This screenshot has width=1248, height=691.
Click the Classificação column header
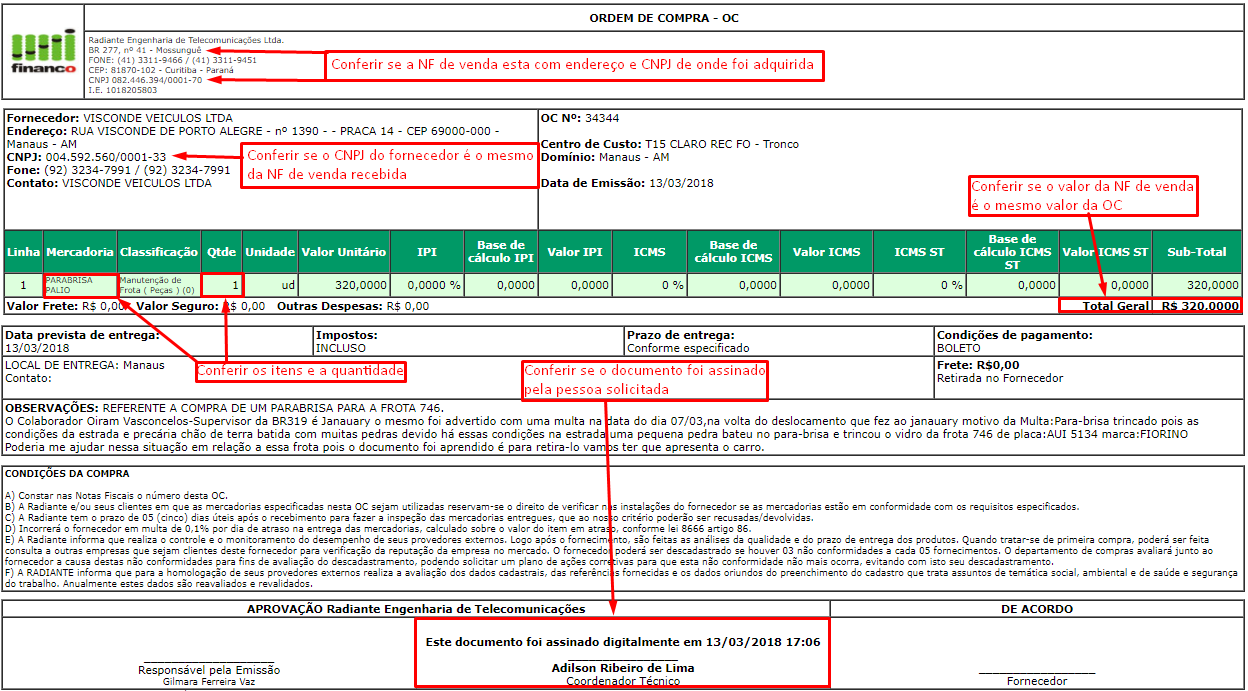point(158,252)
